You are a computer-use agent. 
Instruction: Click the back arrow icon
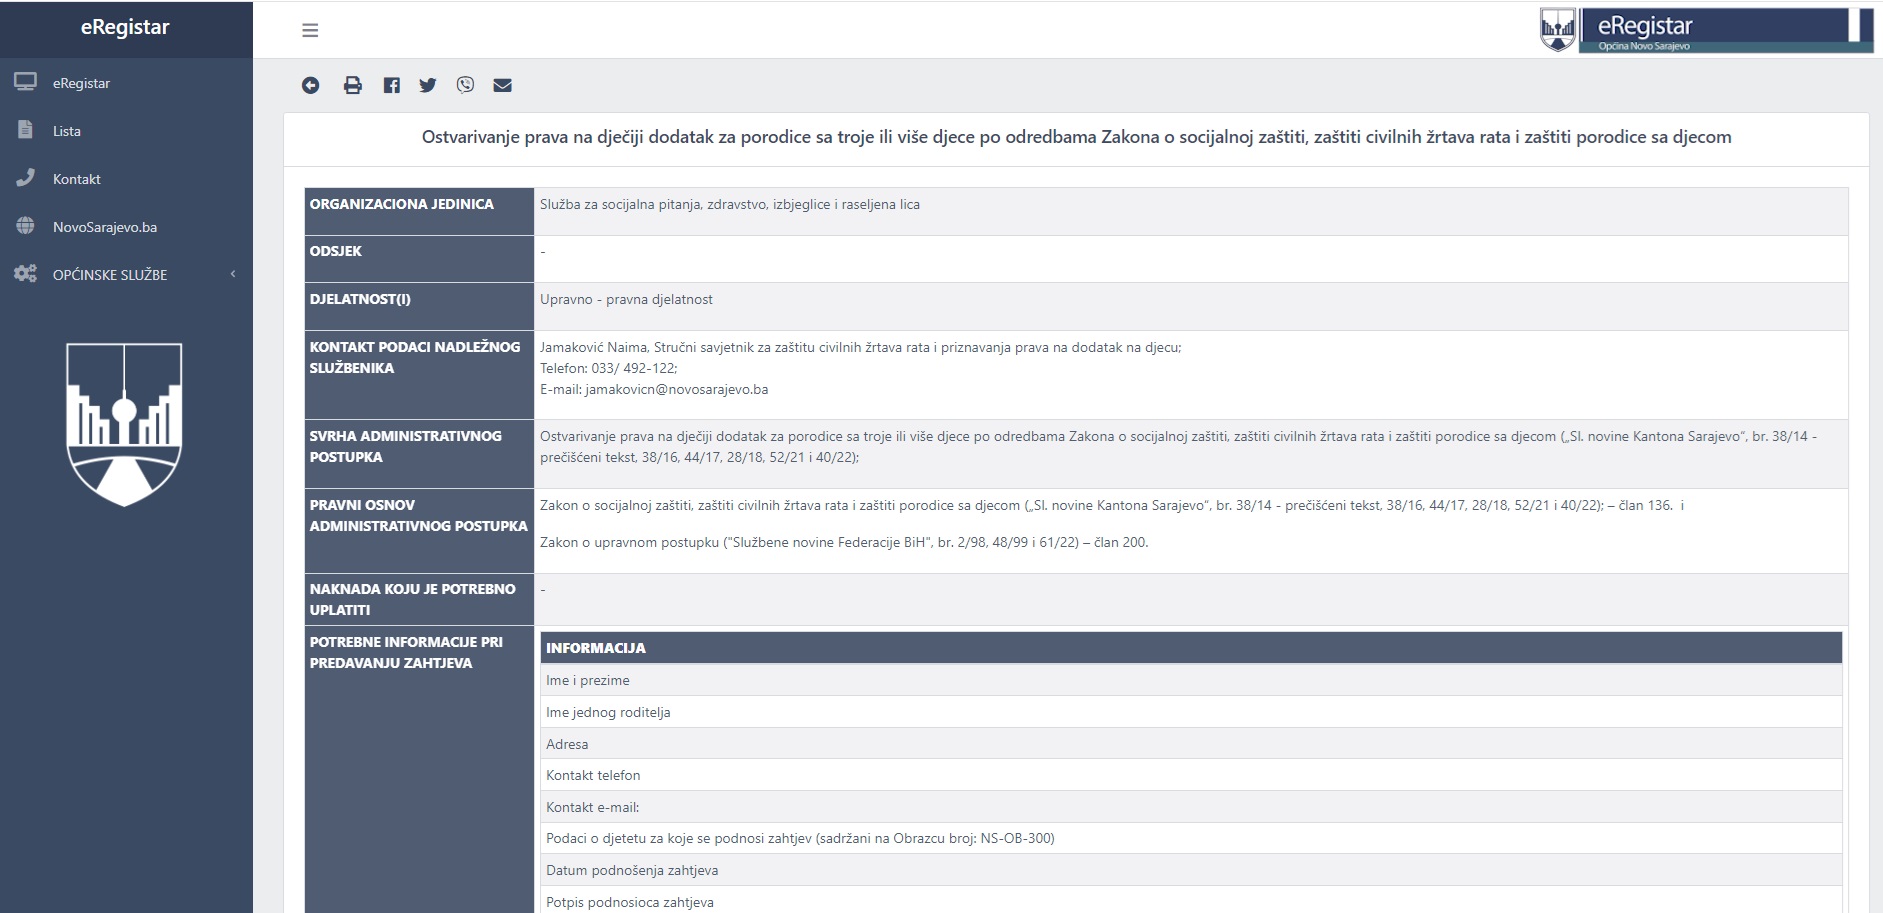[311, 85]
